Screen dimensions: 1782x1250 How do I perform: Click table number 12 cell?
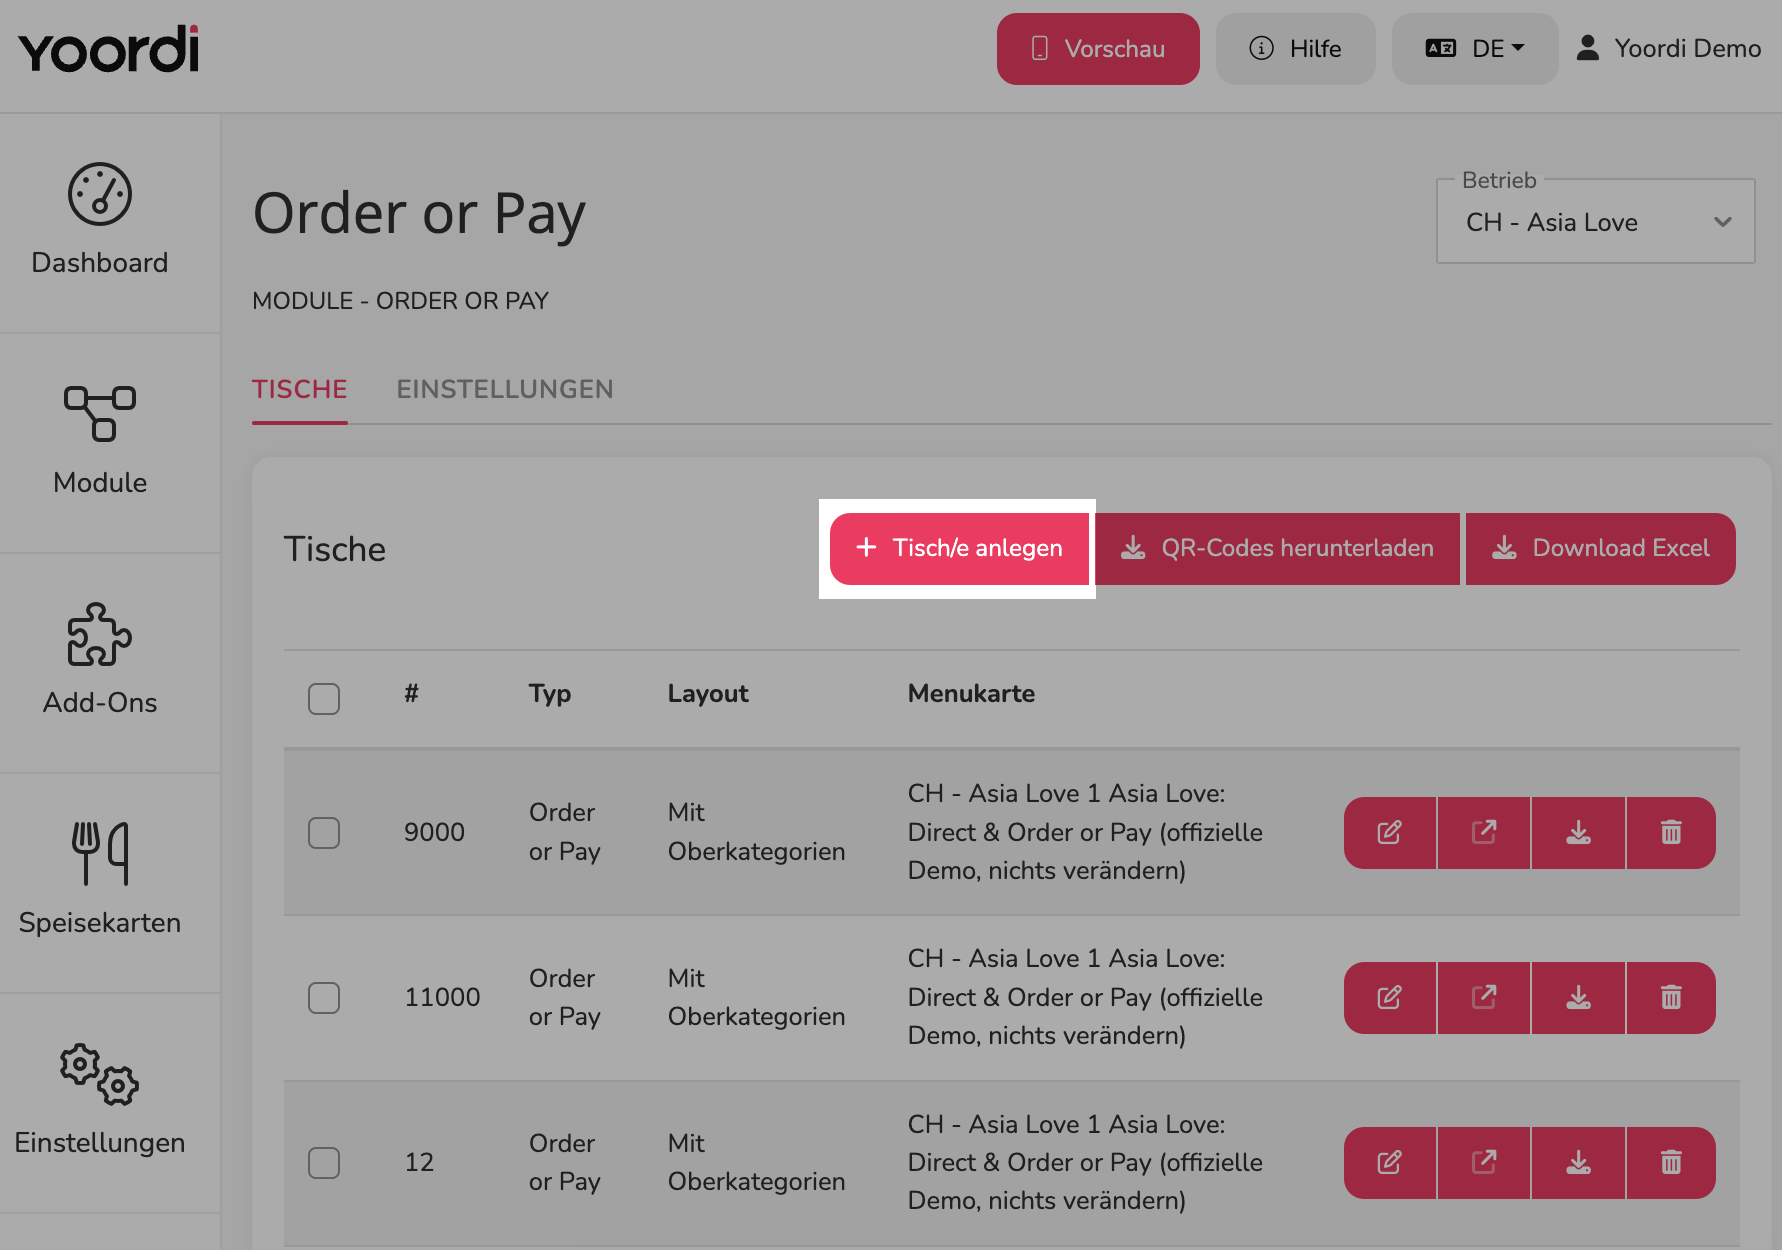click(x=419, y=1162)
